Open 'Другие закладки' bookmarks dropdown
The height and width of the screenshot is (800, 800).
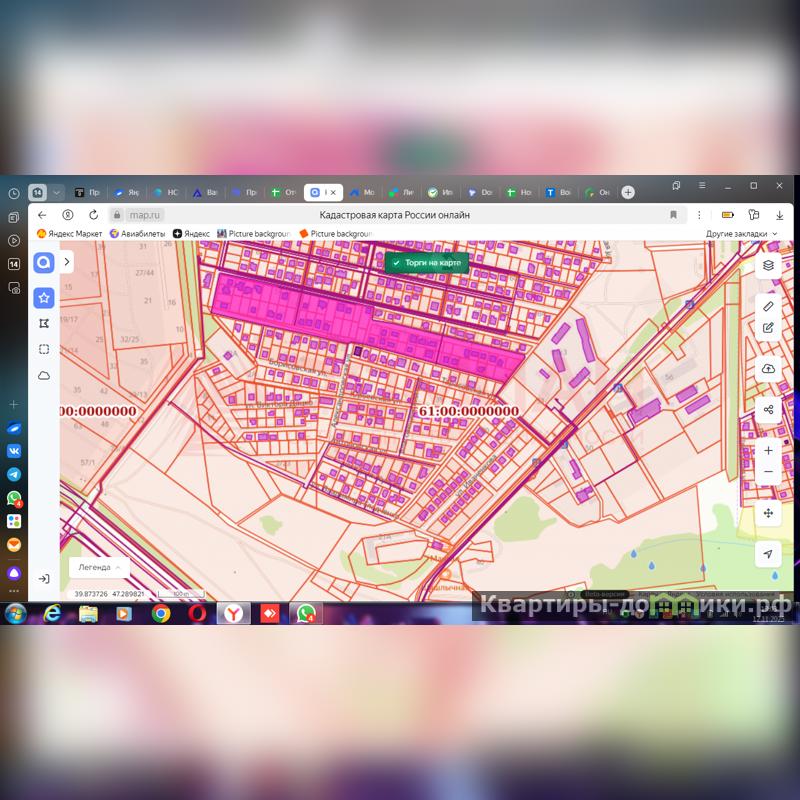[x=741, y=234]
